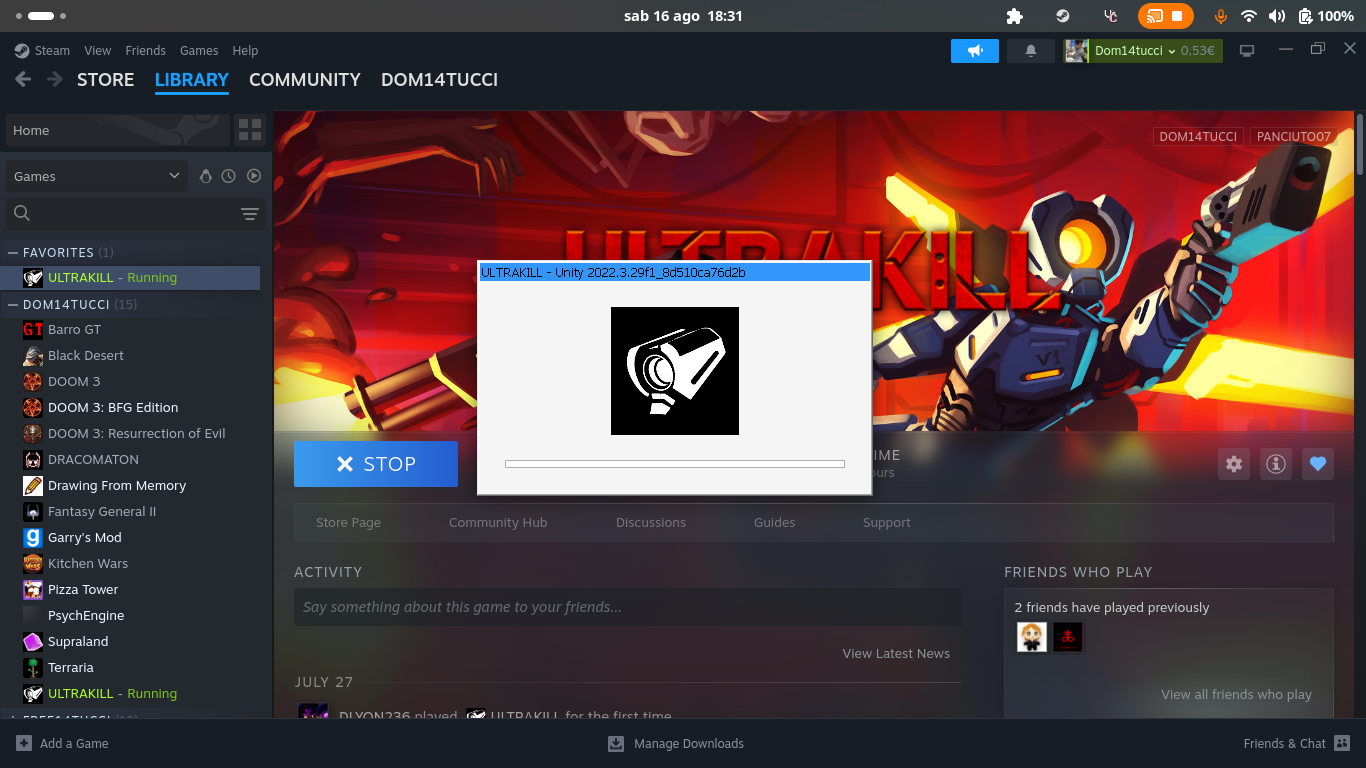Open the Discussions link
1366x768 pixels.
[x=651, y=523]
